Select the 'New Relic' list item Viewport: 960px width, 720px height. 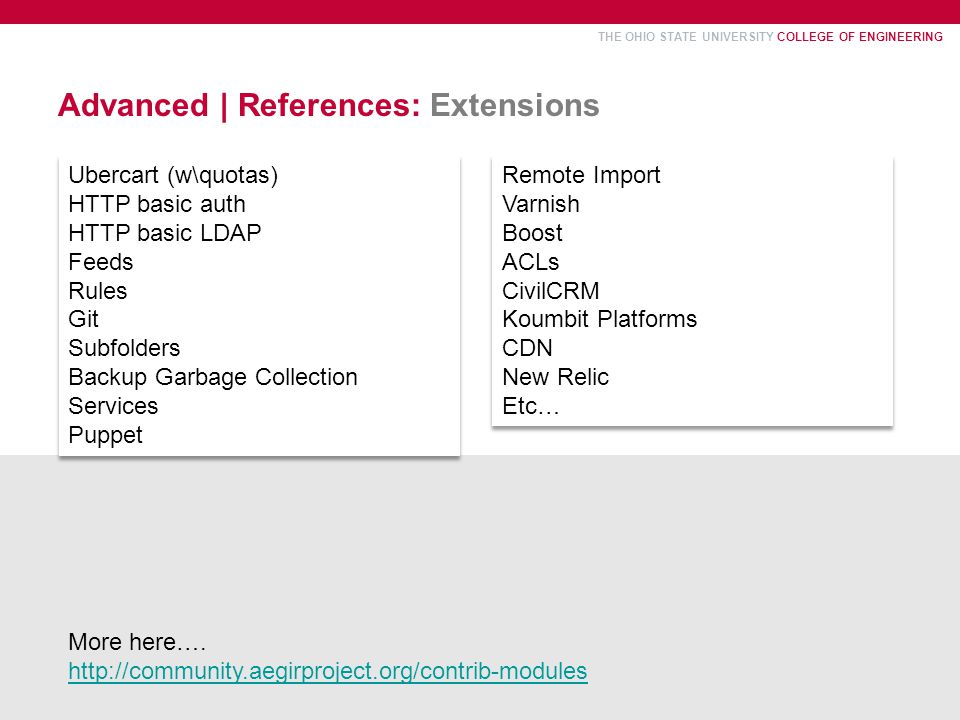(x=555, y=377)
